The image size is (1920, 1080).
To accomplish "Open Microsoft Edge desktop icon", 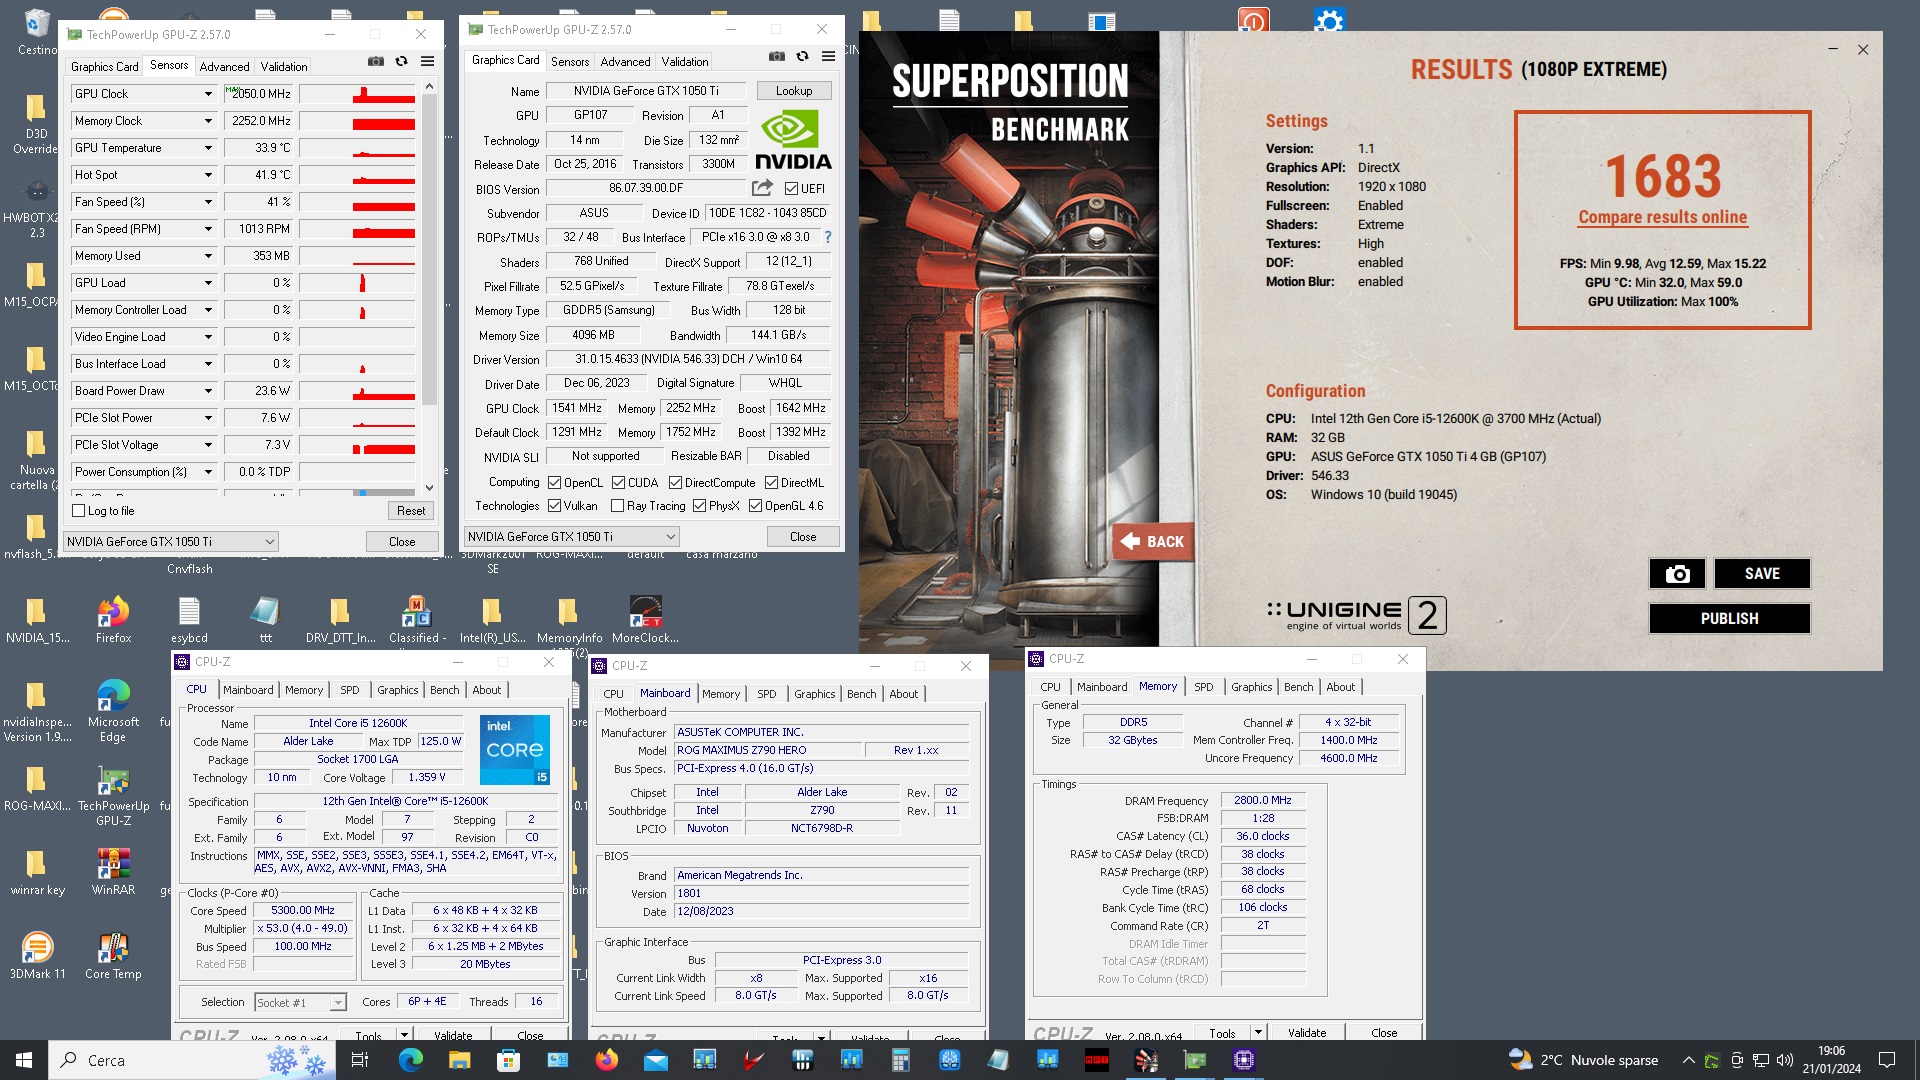I will pyautogui.click(x=113, y=710).
